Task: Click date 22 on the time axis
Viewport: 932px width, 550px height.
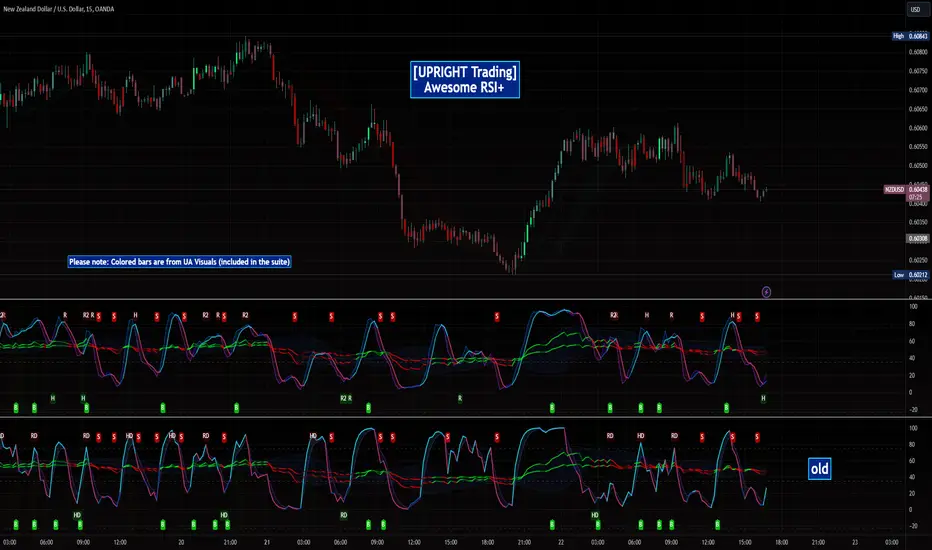Action: (560, 543)
